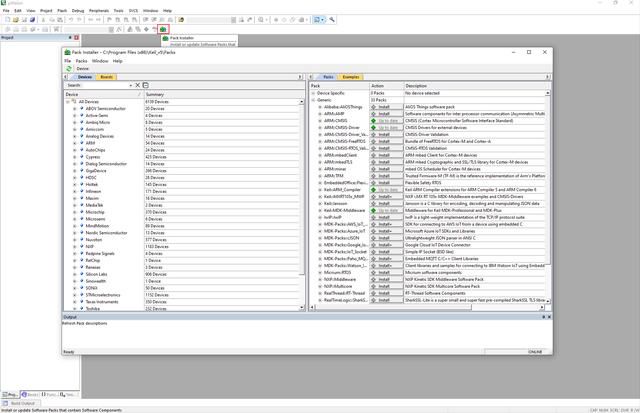640x413 pixels.
Task: Click the Manage Run-Time Environment diamond icon
Action: [146, 29]
